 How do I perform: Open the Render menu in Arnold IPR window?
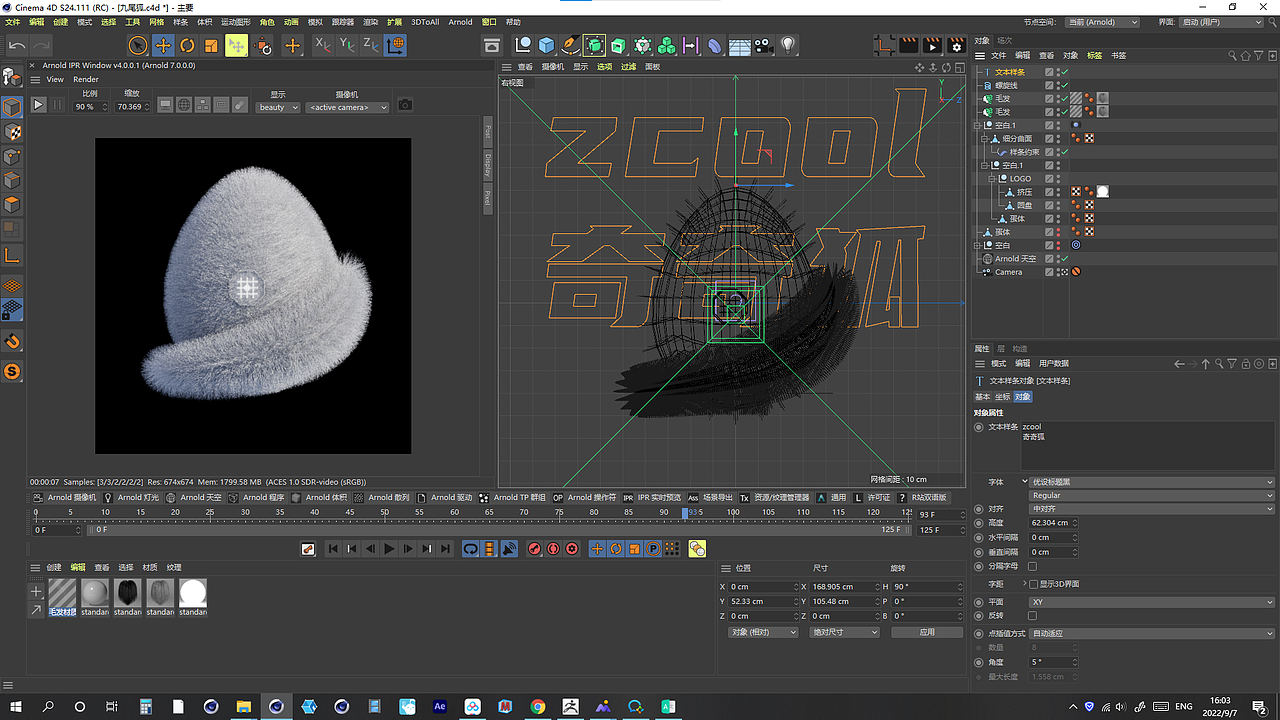[86, 79]
